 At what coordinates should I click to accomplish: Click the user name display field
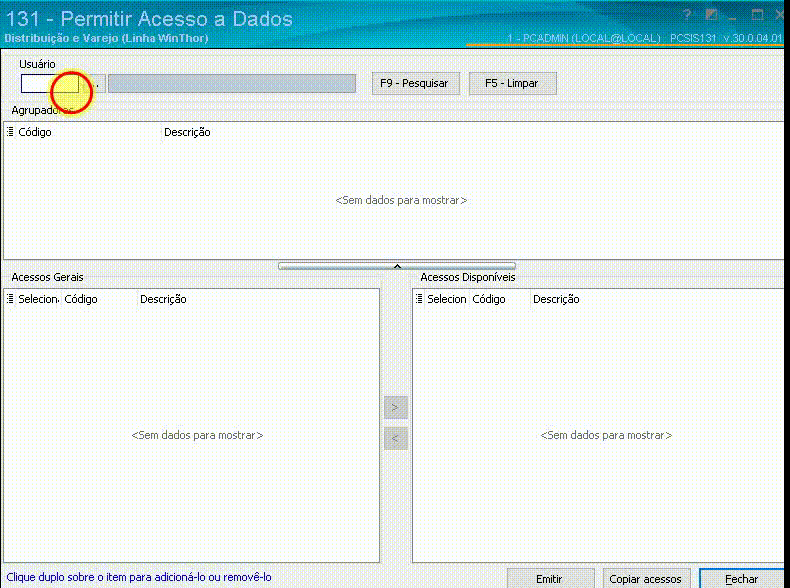click(x=232, y=84)
